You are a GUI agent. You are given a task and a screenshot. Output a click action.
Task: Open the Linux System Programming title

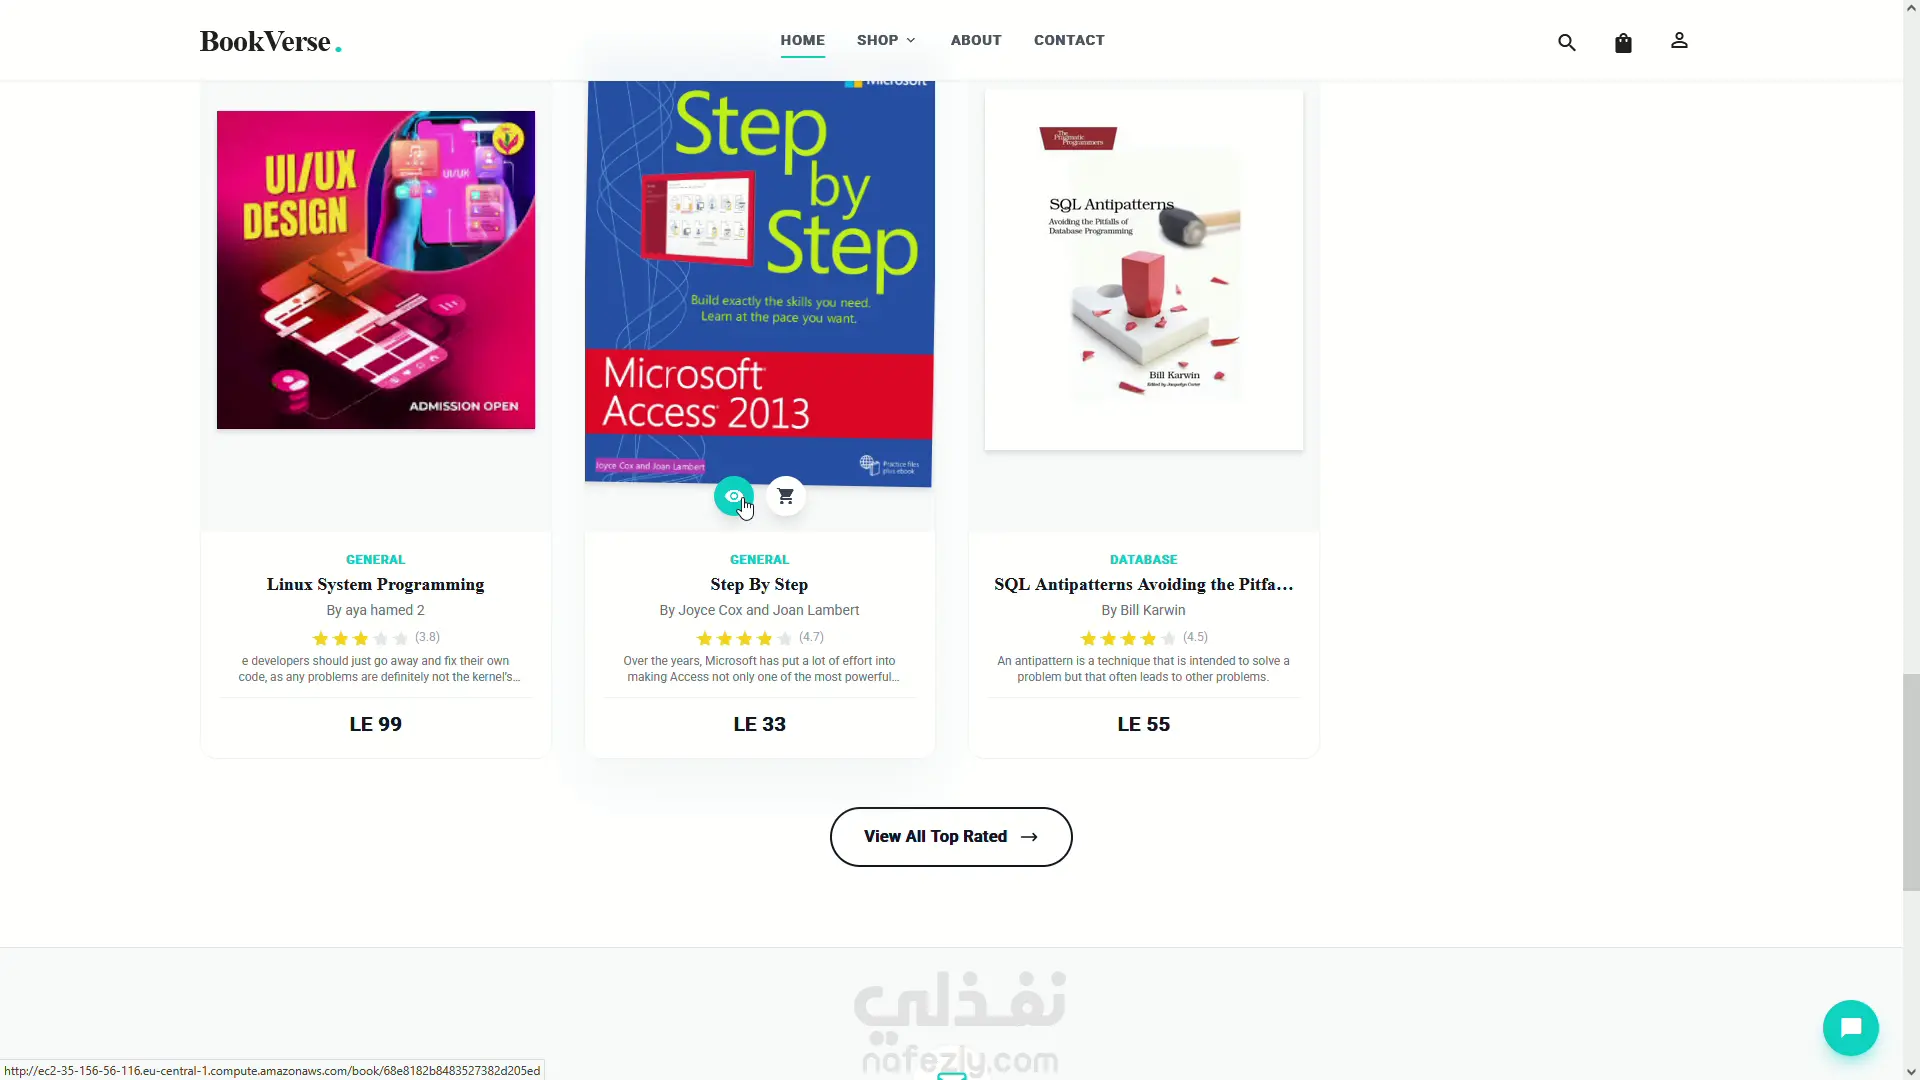(x=375, y=584)
